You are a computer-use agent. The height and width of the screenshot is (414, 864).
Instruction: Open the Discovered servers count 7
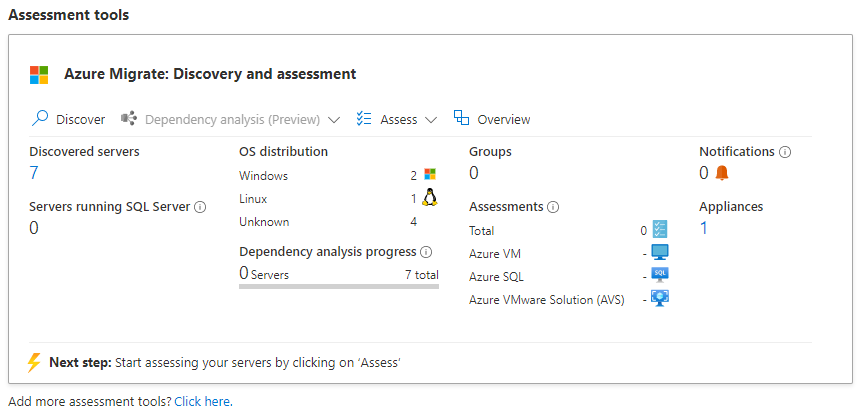(x=34, y=173)
